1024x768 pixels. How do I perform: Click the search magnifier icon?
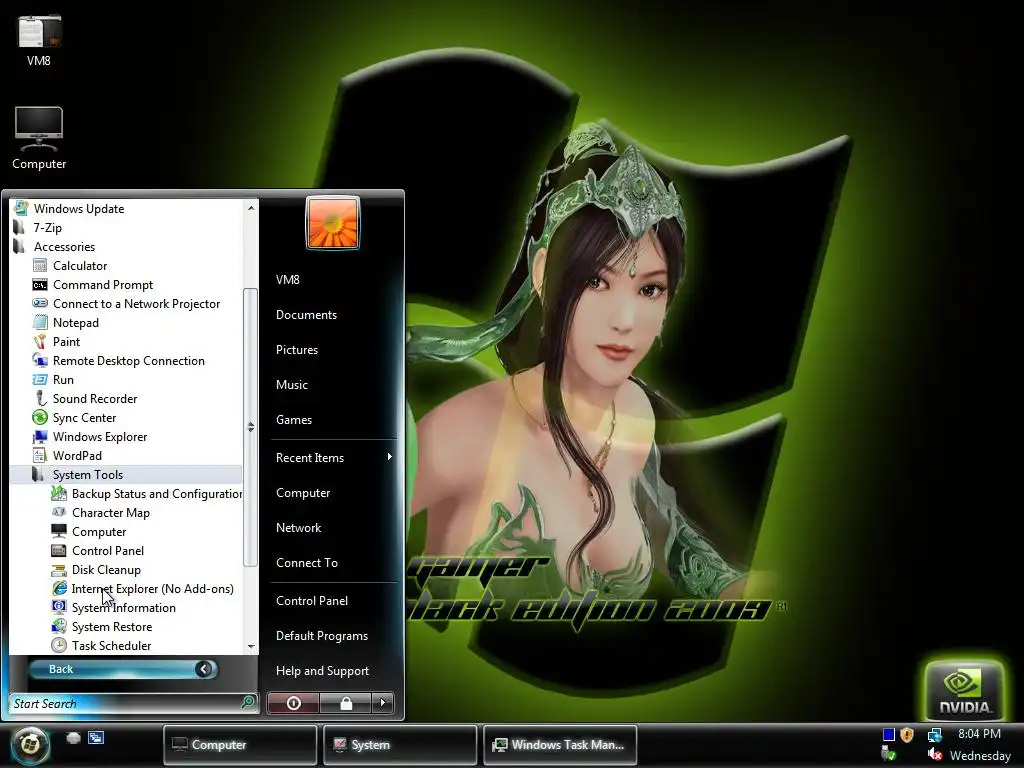pos(248,703)
